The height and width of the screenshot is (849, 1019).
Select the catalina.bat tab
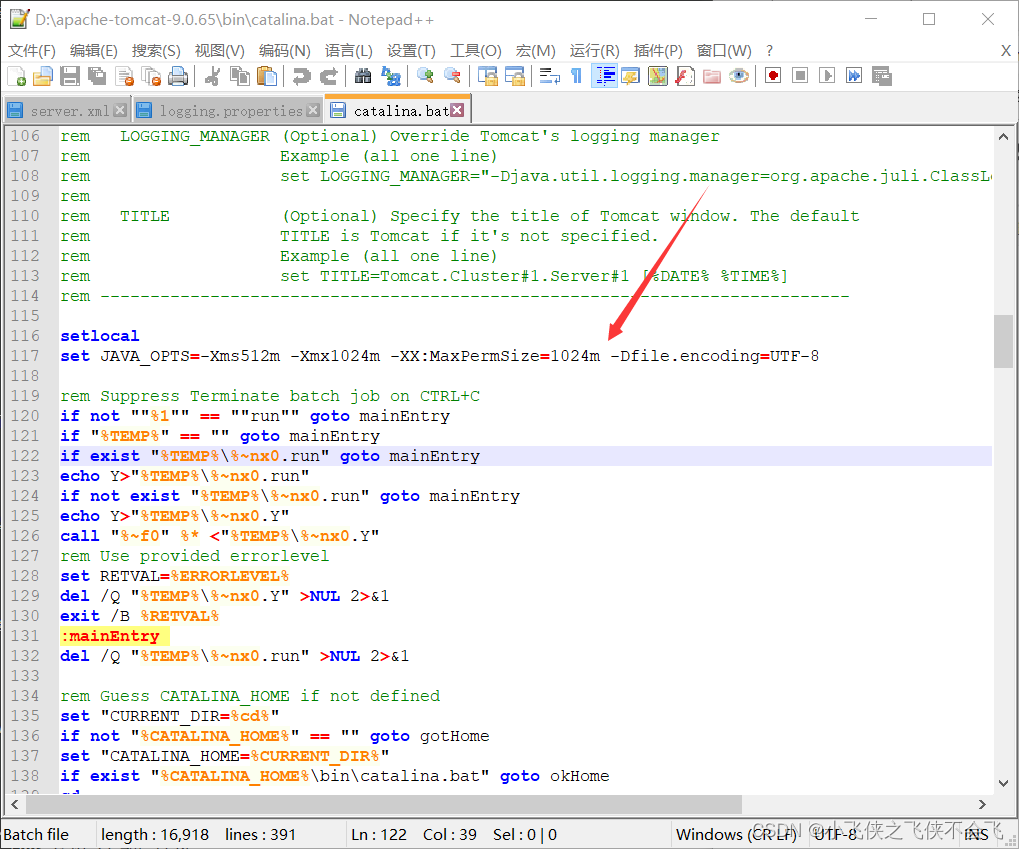click(401, 111)
